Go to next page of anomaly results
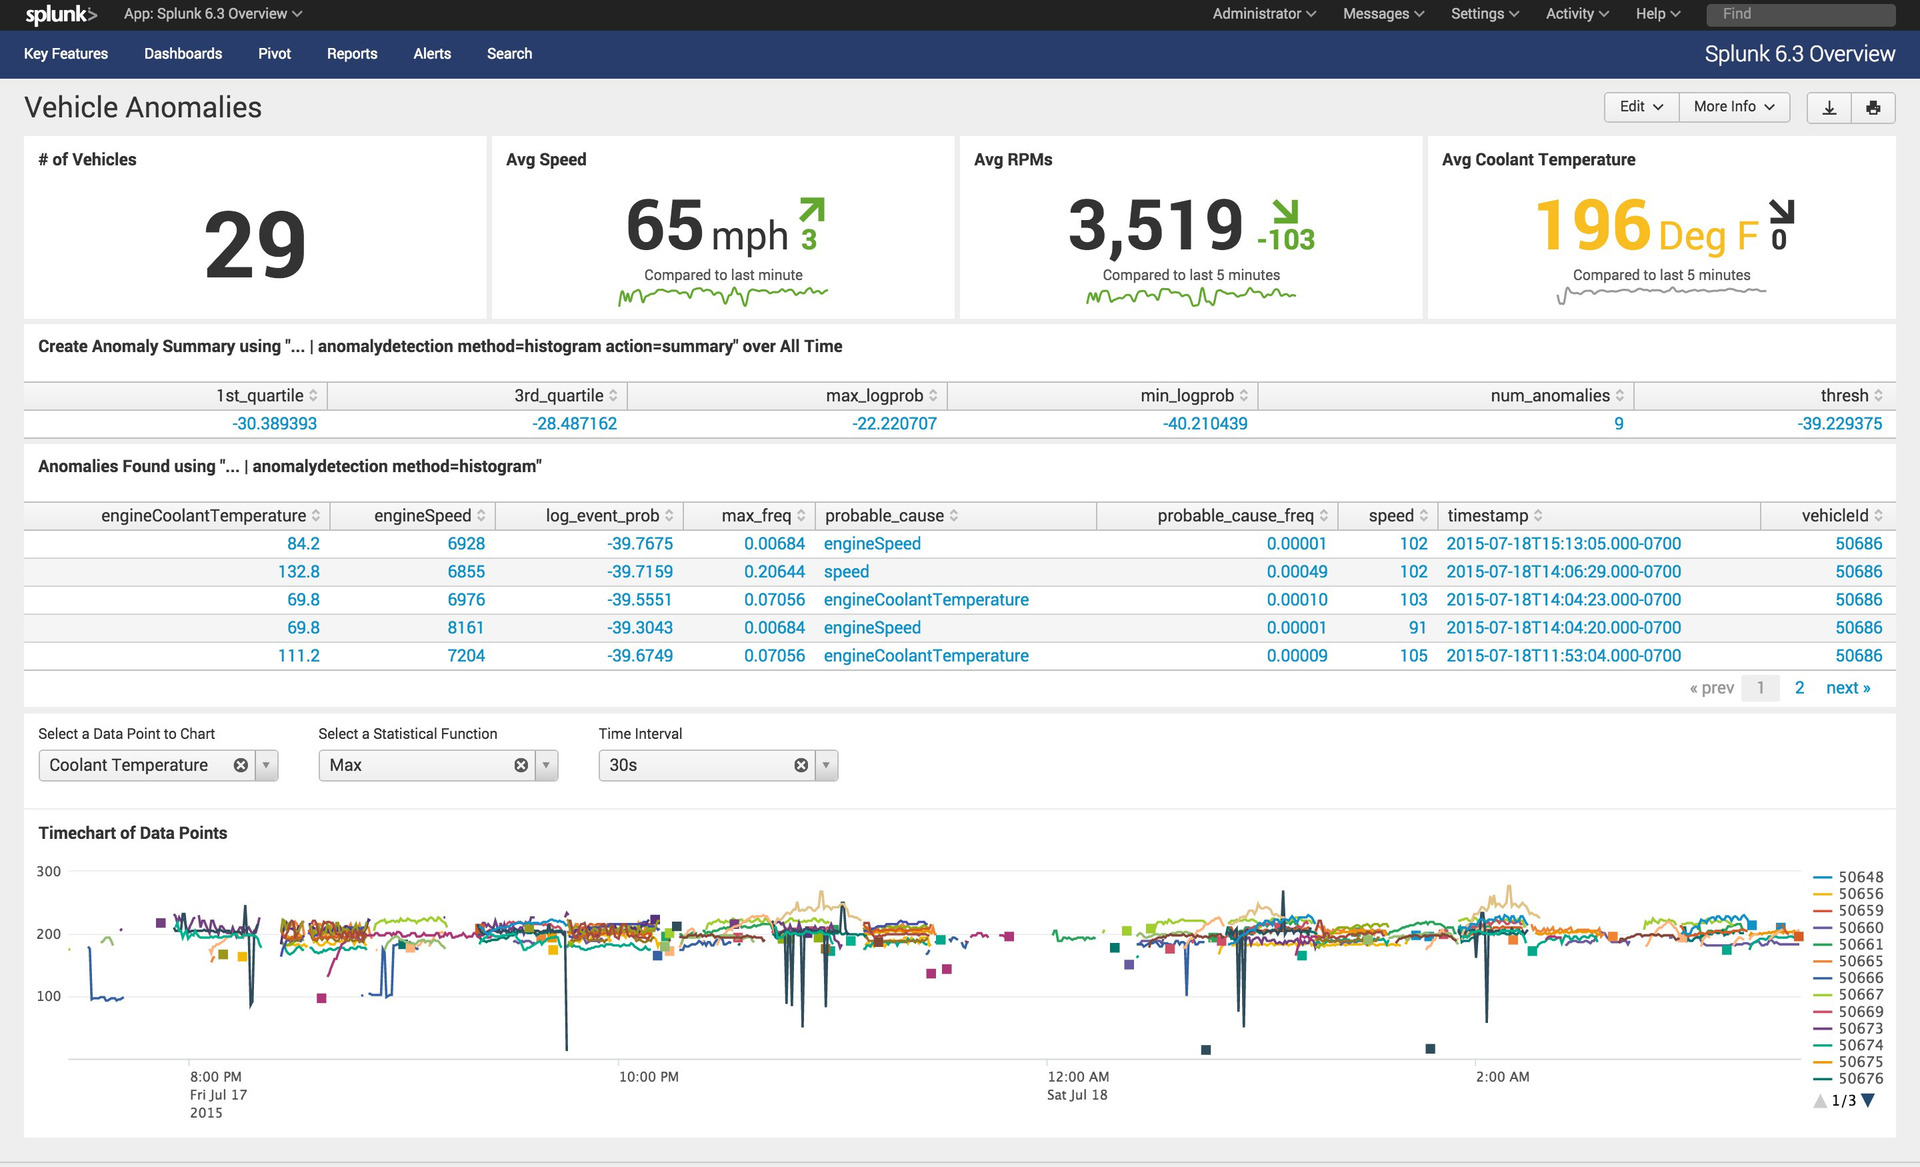Viewport: 1920px width, 1167px height. point(1847,687)
